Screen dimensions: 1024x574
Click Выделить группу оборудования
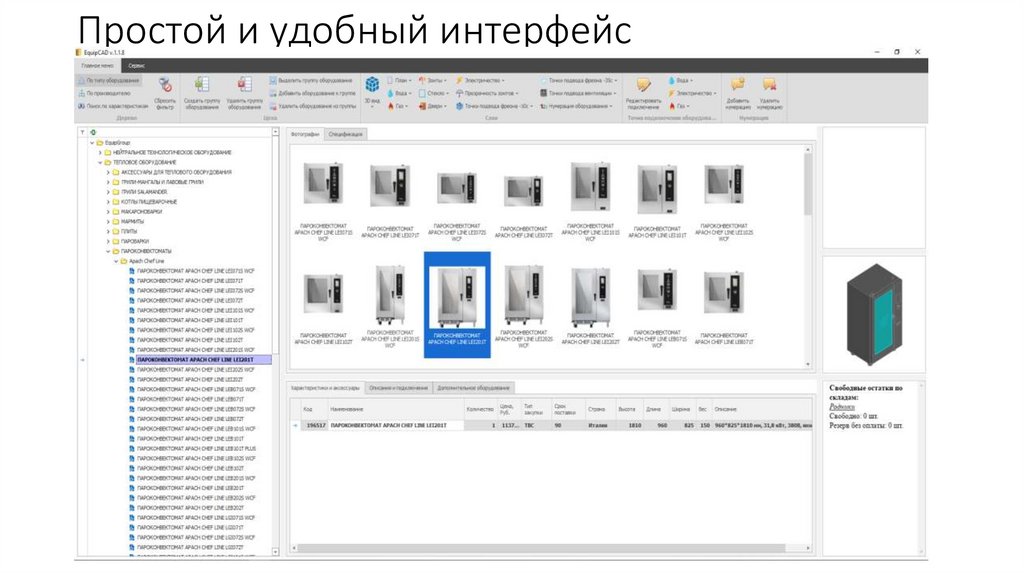pos(311,80)
